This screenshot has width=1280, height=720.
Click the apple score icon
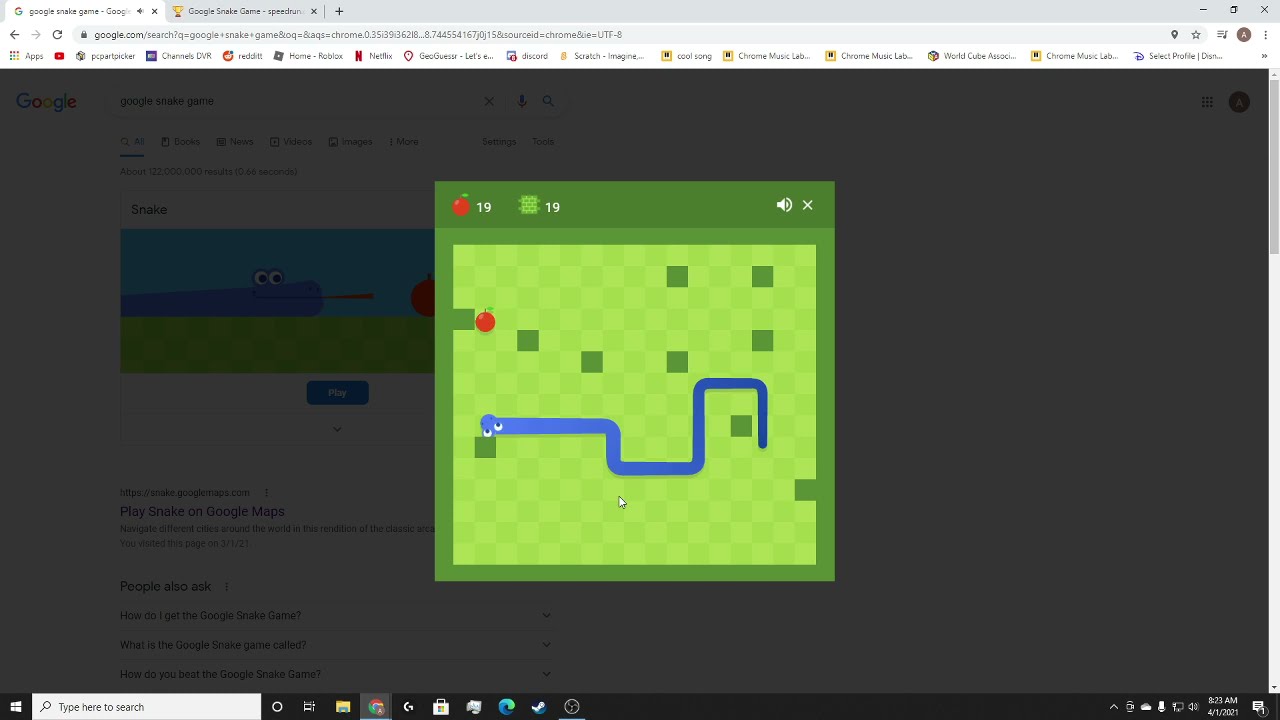pyautogui.click(x=461, y=206)
